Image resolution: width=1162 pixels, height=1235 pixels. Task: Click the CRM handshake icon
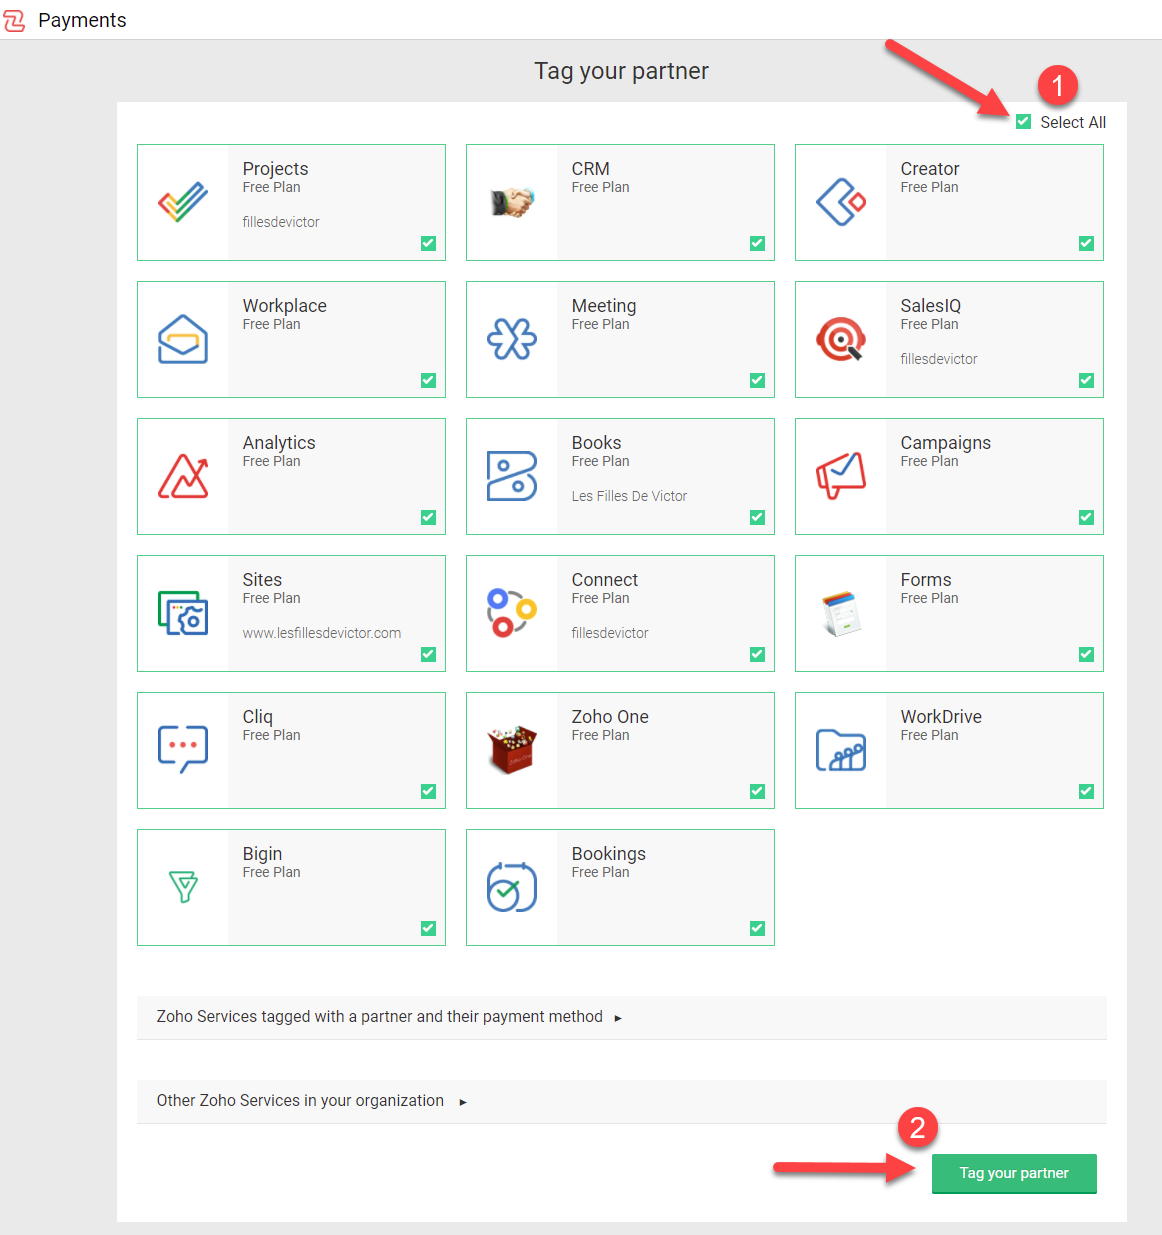[x=512, y=202]
